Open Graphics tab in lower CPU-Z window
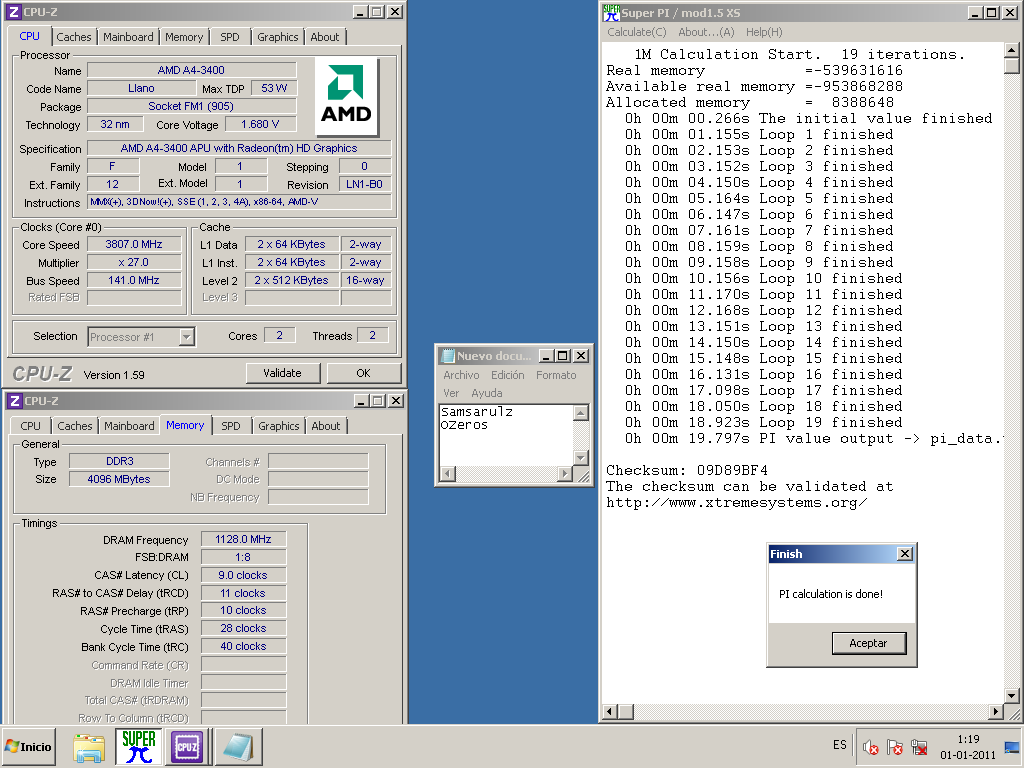Image resolution: width=1024 pixels, height=768 pixels. coord(278,426)
